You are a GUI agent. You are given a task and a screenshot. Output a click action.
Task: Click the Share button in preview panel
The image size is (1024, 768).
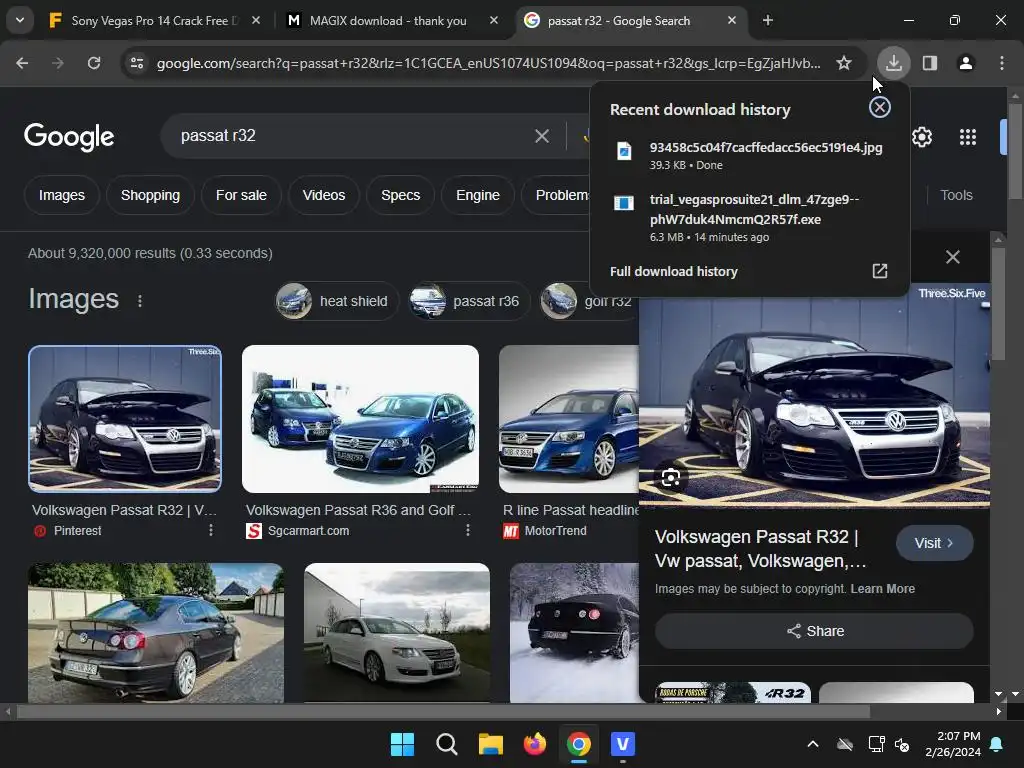pos(814,631)
